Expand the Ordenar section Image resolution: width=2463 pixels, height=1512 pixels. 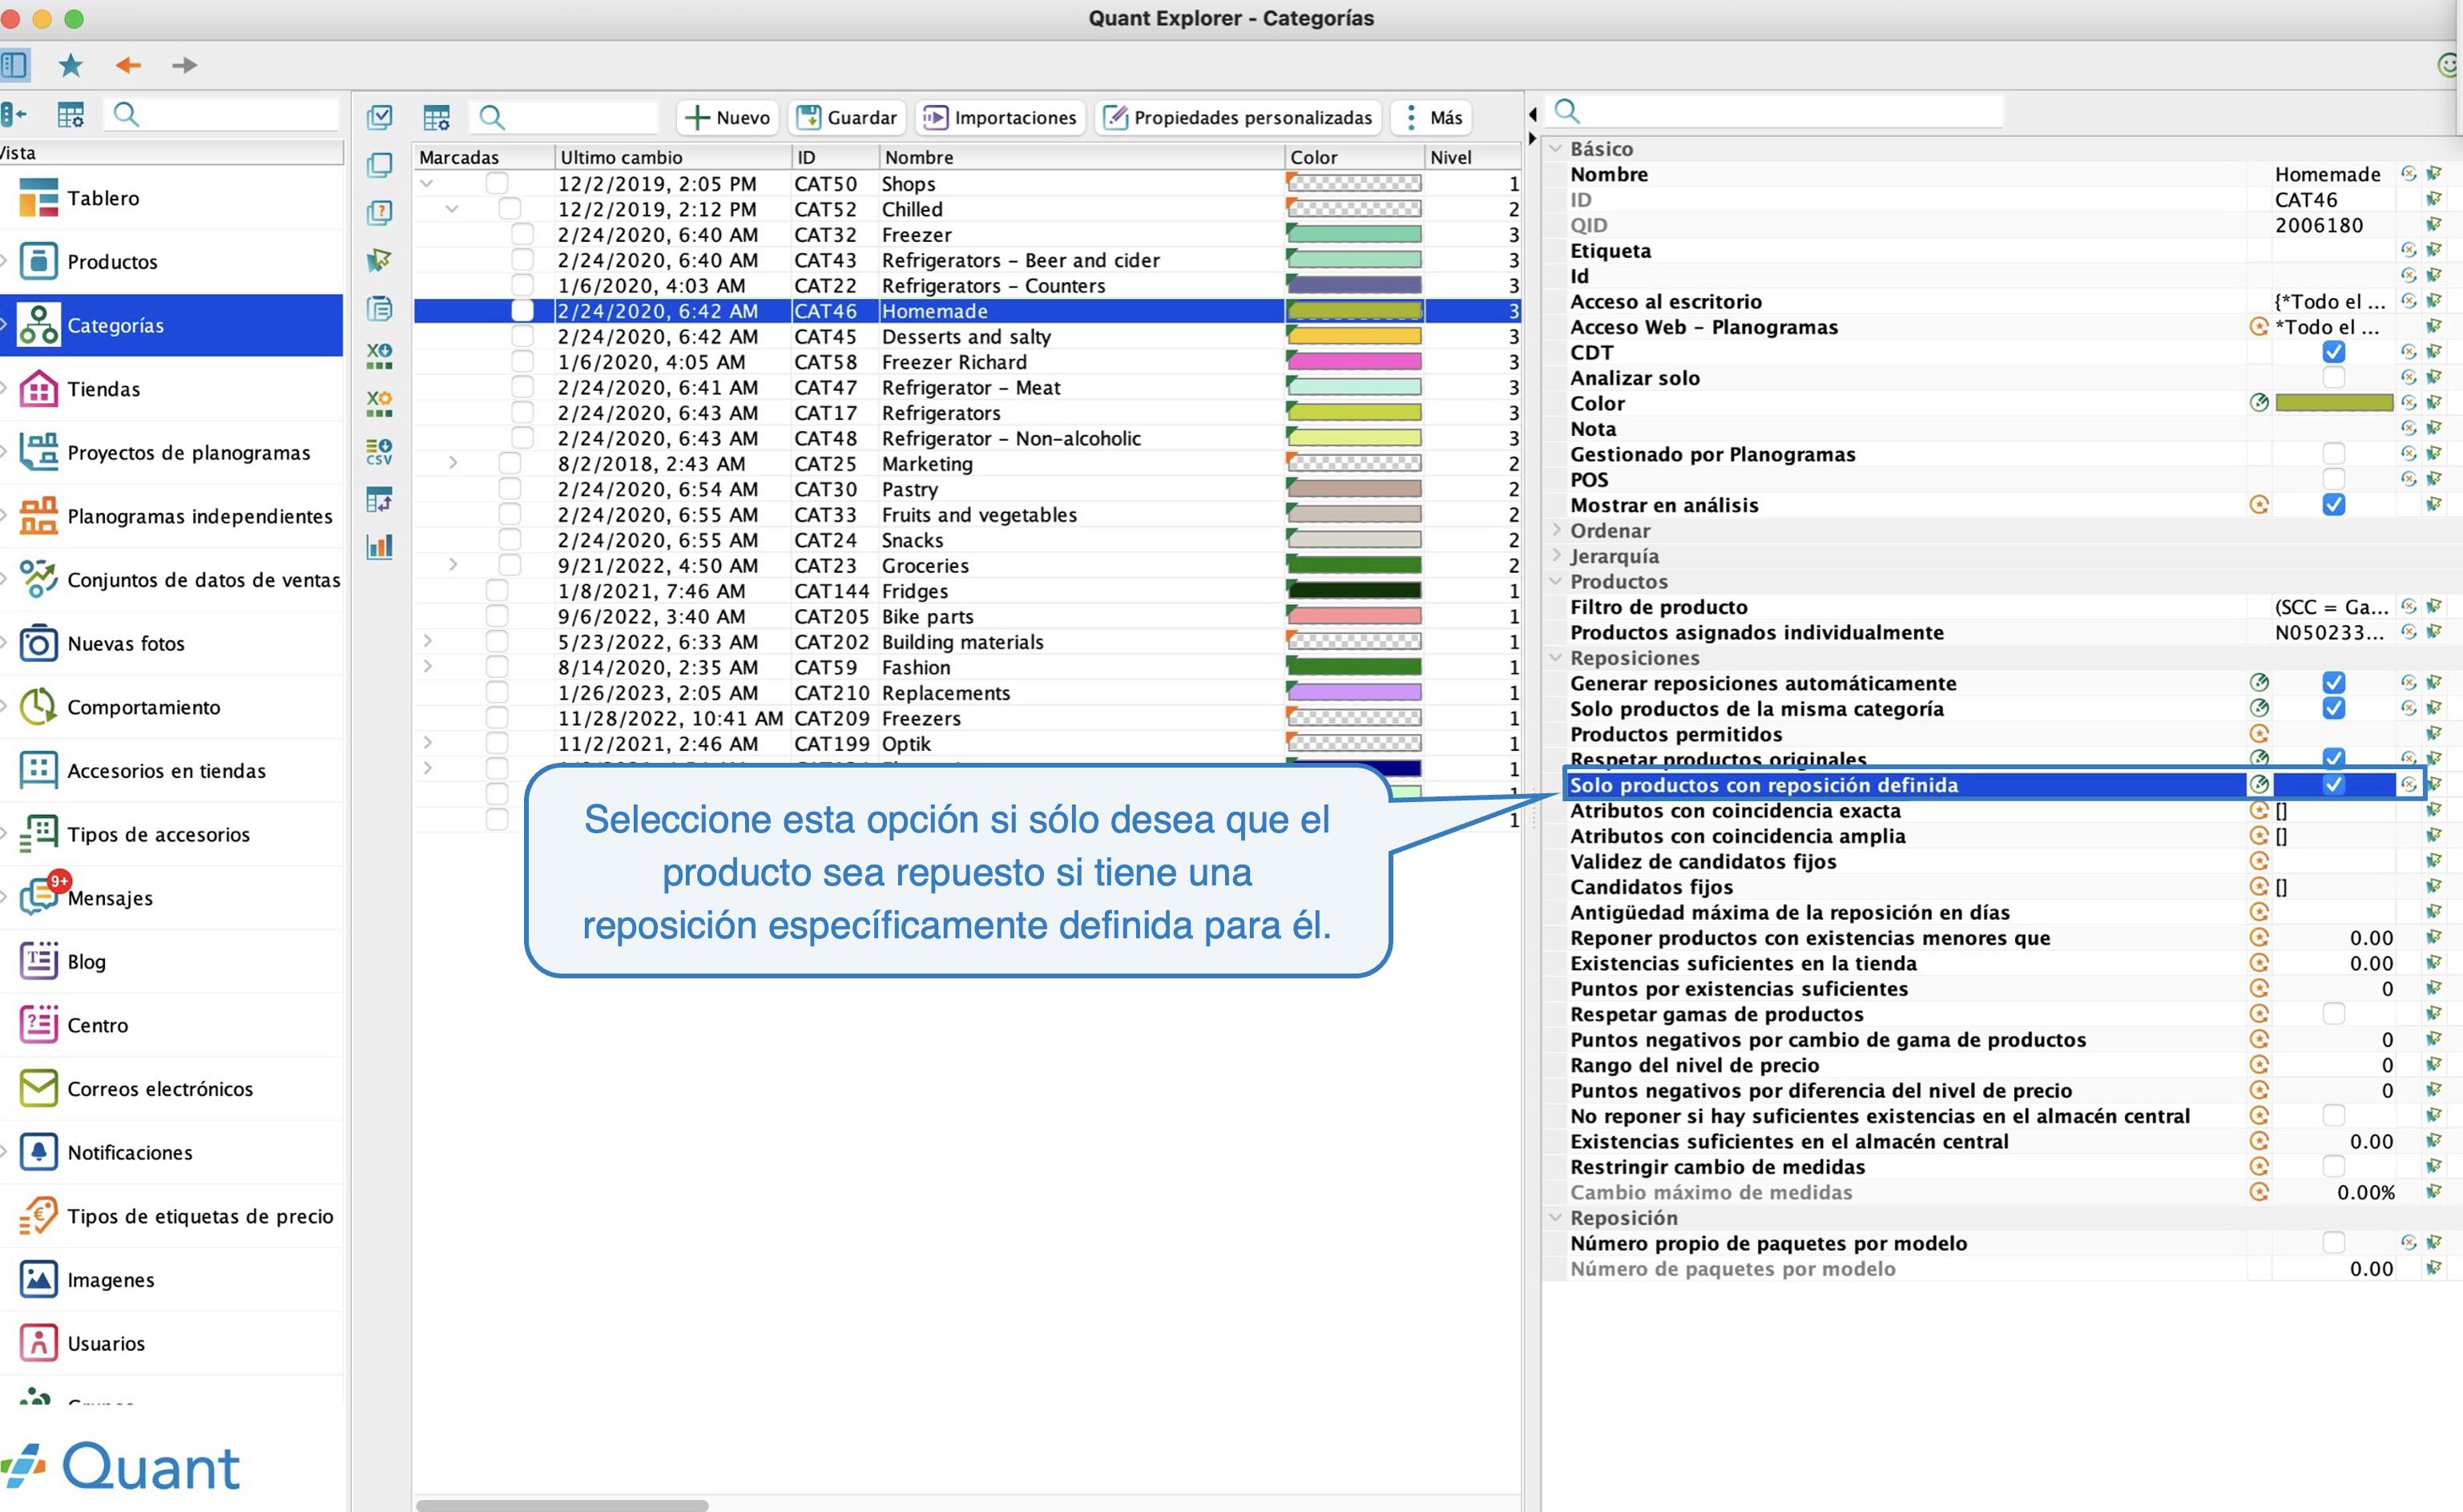(x=1555, y=530)
